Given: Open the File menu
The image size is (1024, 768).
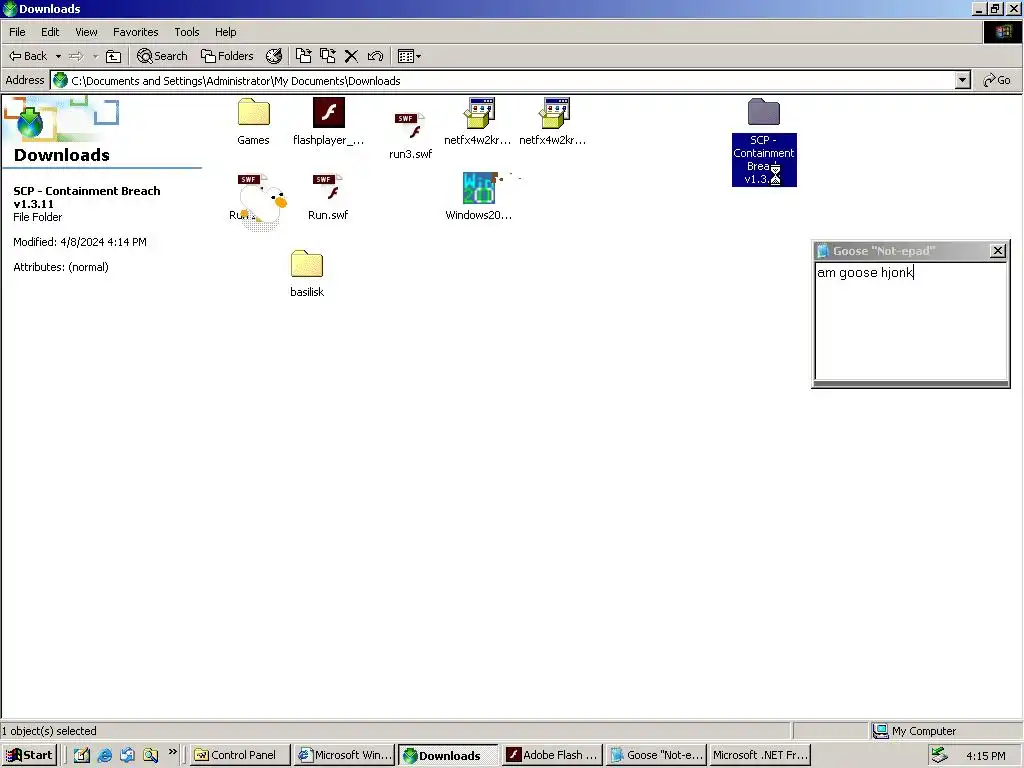Looking at the screenshot, I should point(17,32).
